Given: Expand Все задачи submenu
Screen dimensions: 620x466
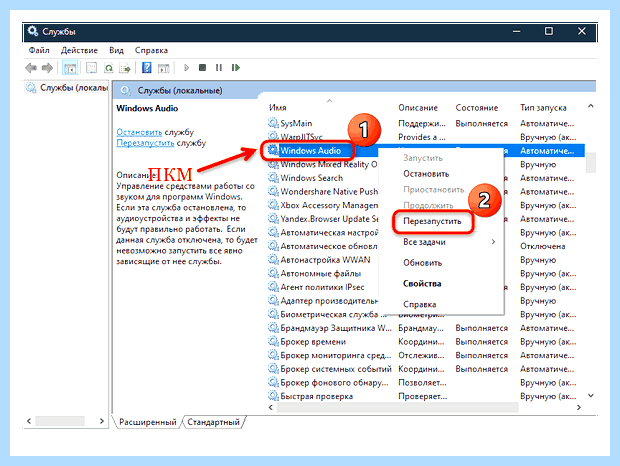Looking at the screenshot, I should pyautogui.click(x=441, y=242).
